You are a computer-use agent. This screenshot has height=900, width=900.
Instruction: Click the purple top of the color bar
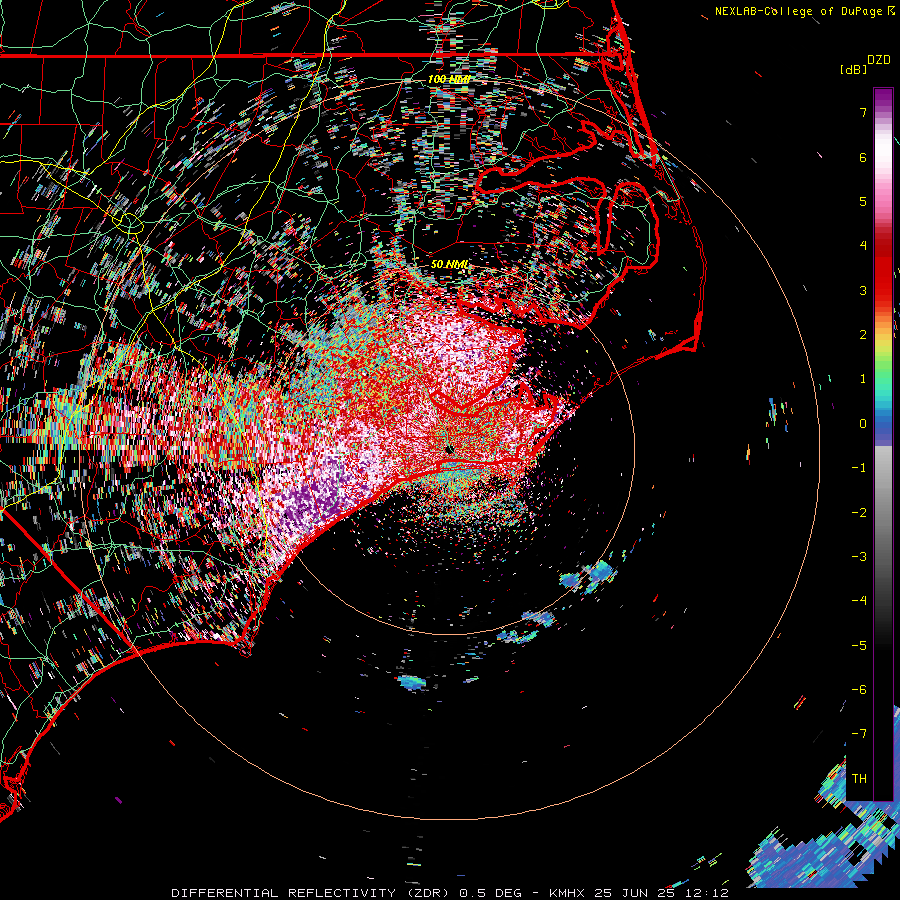[x=883, y=99]
